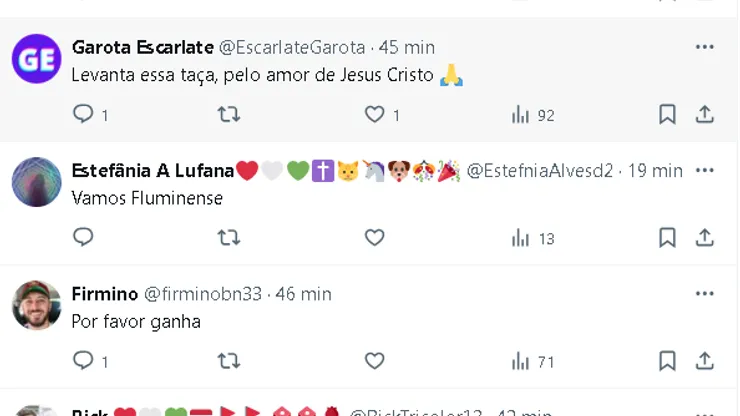
Task: Open the @firminobn33 handle link
Action: pyautogui.click(x=203, y=294)
